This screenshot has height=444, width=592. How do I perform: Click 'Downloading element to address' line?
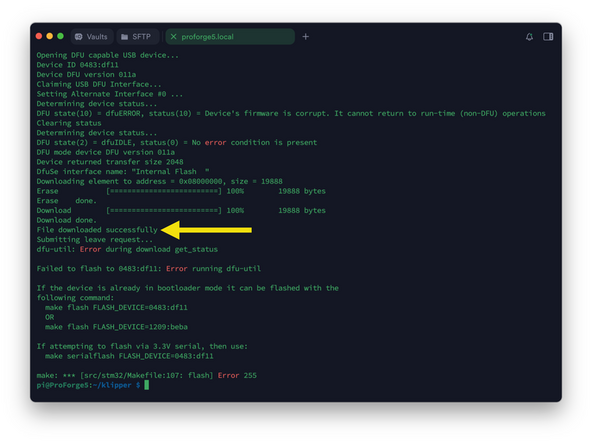tap(159, 181)
